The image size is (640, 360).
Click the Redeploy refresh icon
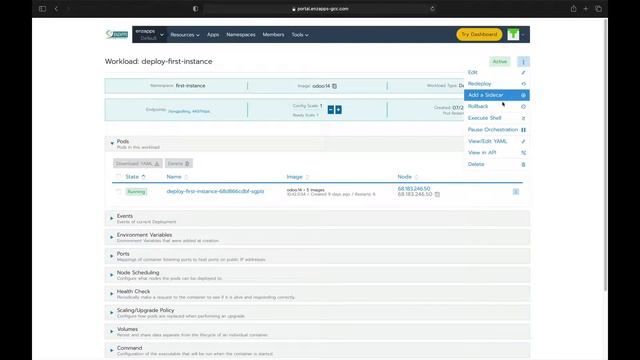pos(523,84)
